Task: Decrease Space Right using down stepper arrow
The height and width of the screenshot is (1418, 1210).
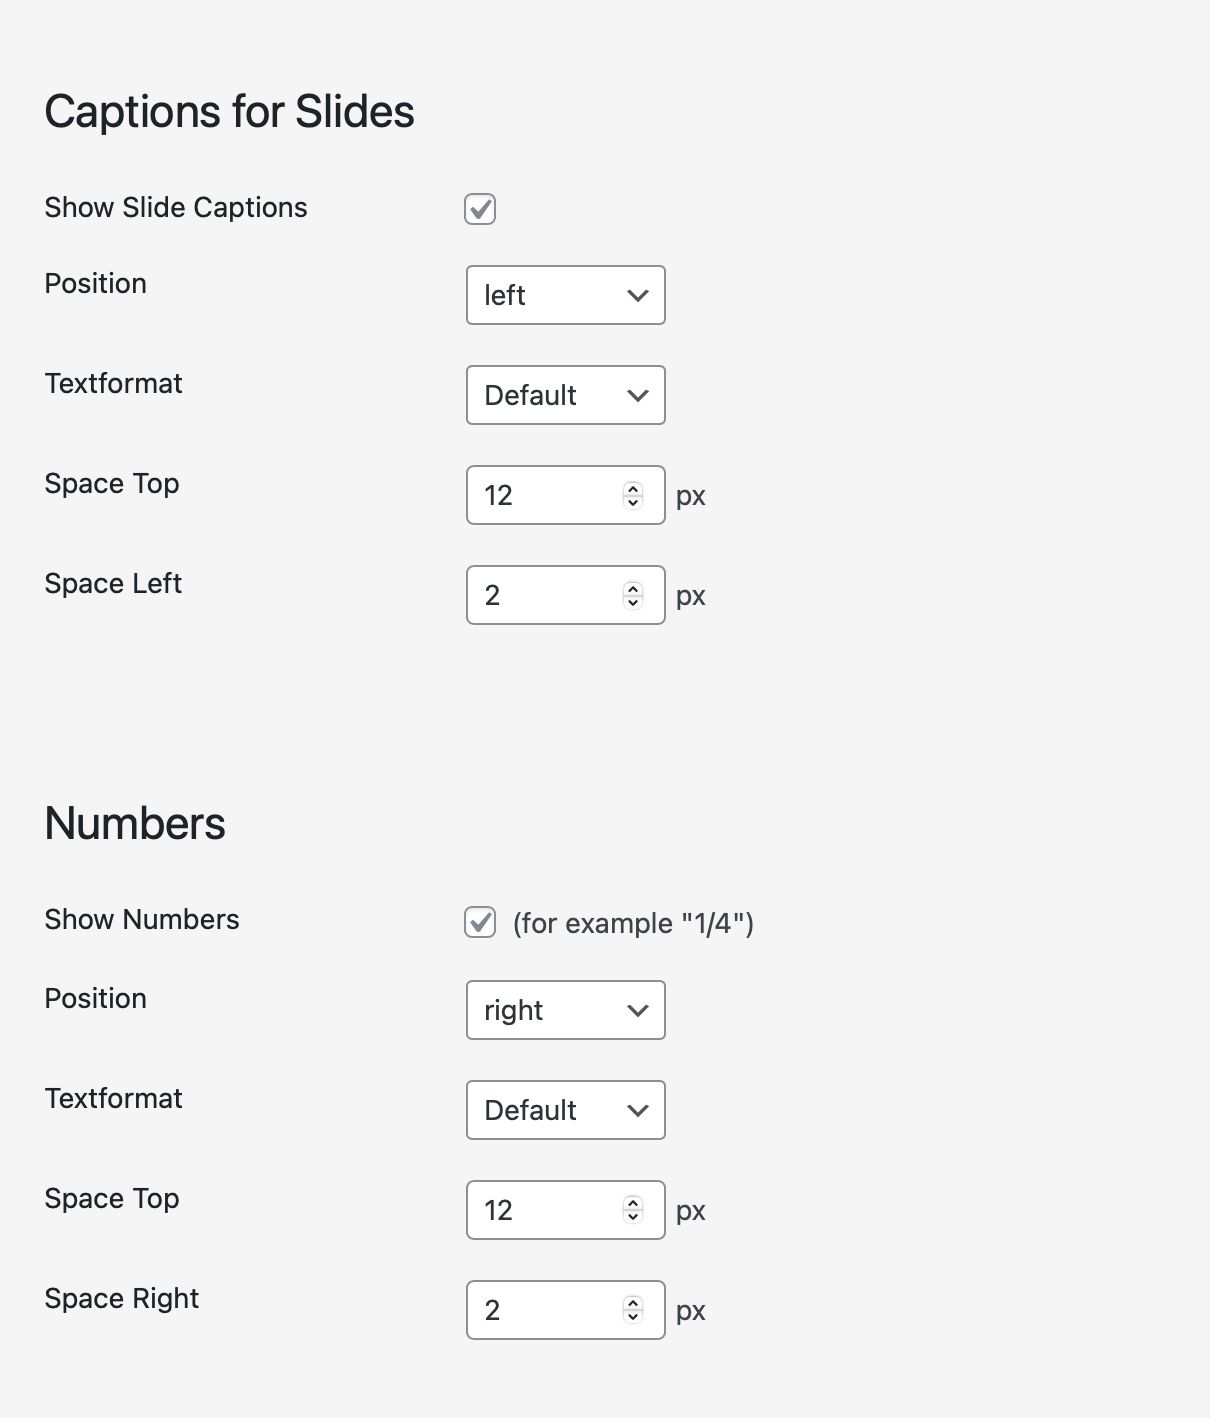Action: point(633,1317)
